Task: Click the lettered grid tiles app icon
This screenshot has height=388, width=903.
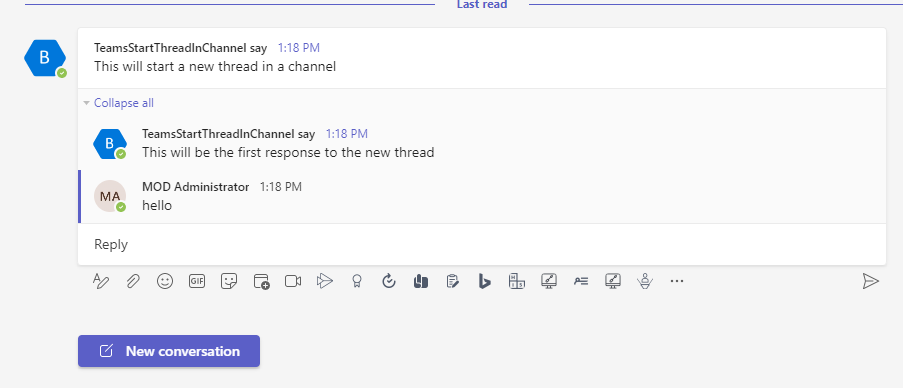Action: tap(517, 281)
